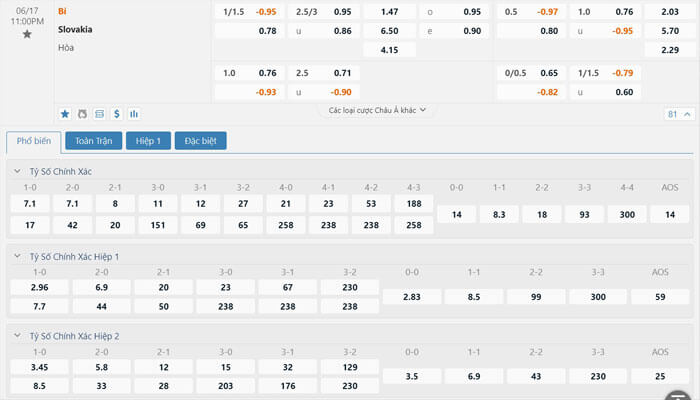Image resolution: width=700 pixels, height=400 pixels.
Task: Choose the -0.93 handicap odds
Action: 250,92
